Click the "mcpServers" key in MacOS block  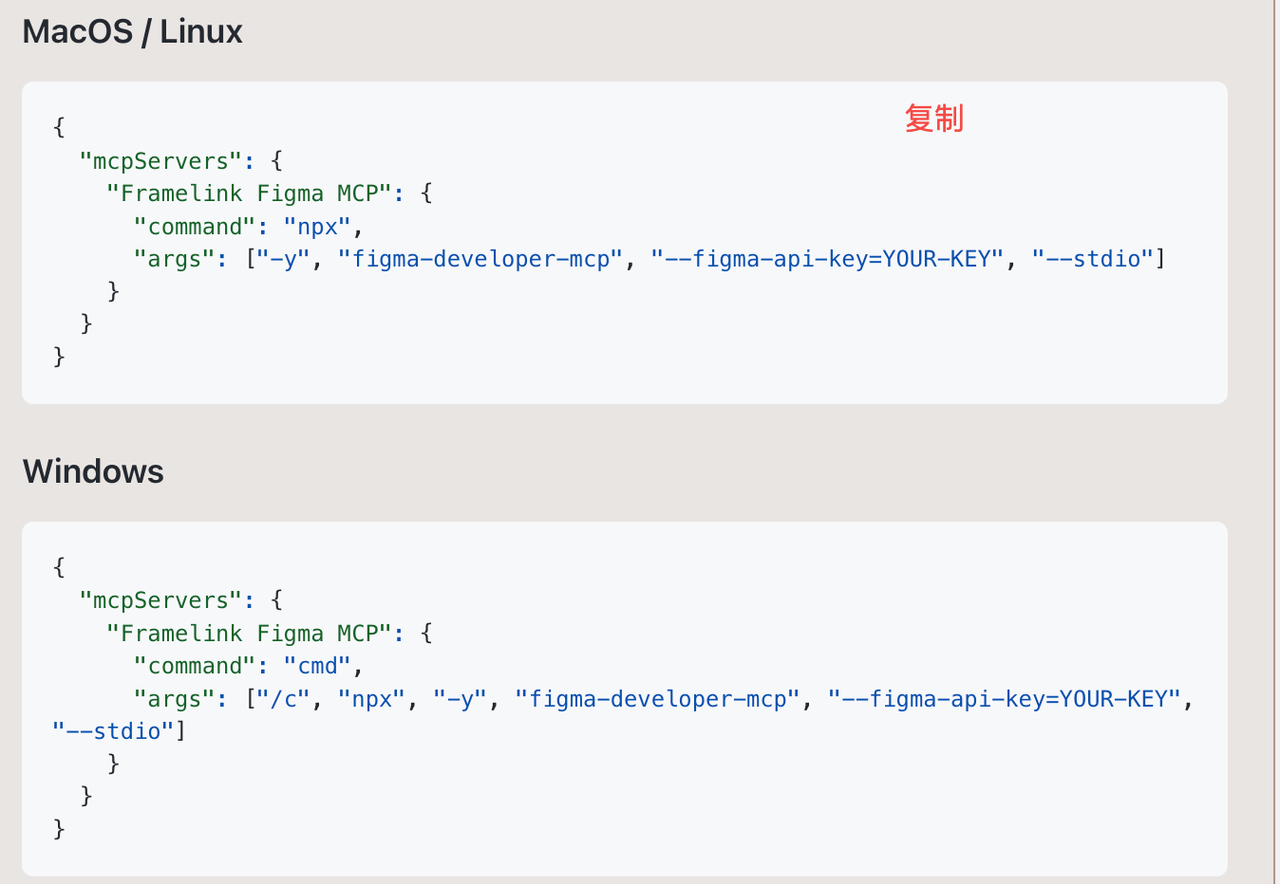tap(161, 161)
